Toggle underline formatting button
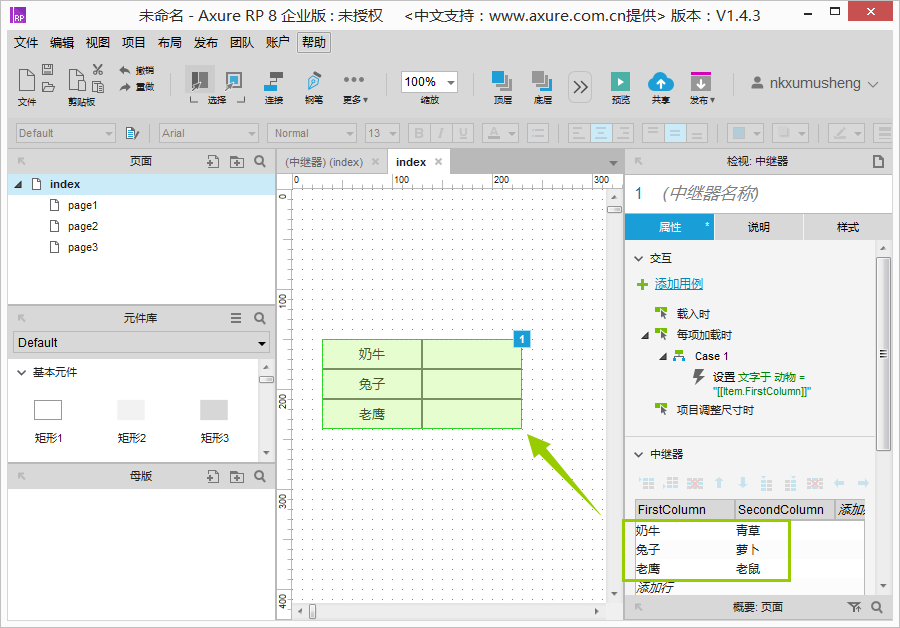Screen dimensions: 900x628 point(463,133)
